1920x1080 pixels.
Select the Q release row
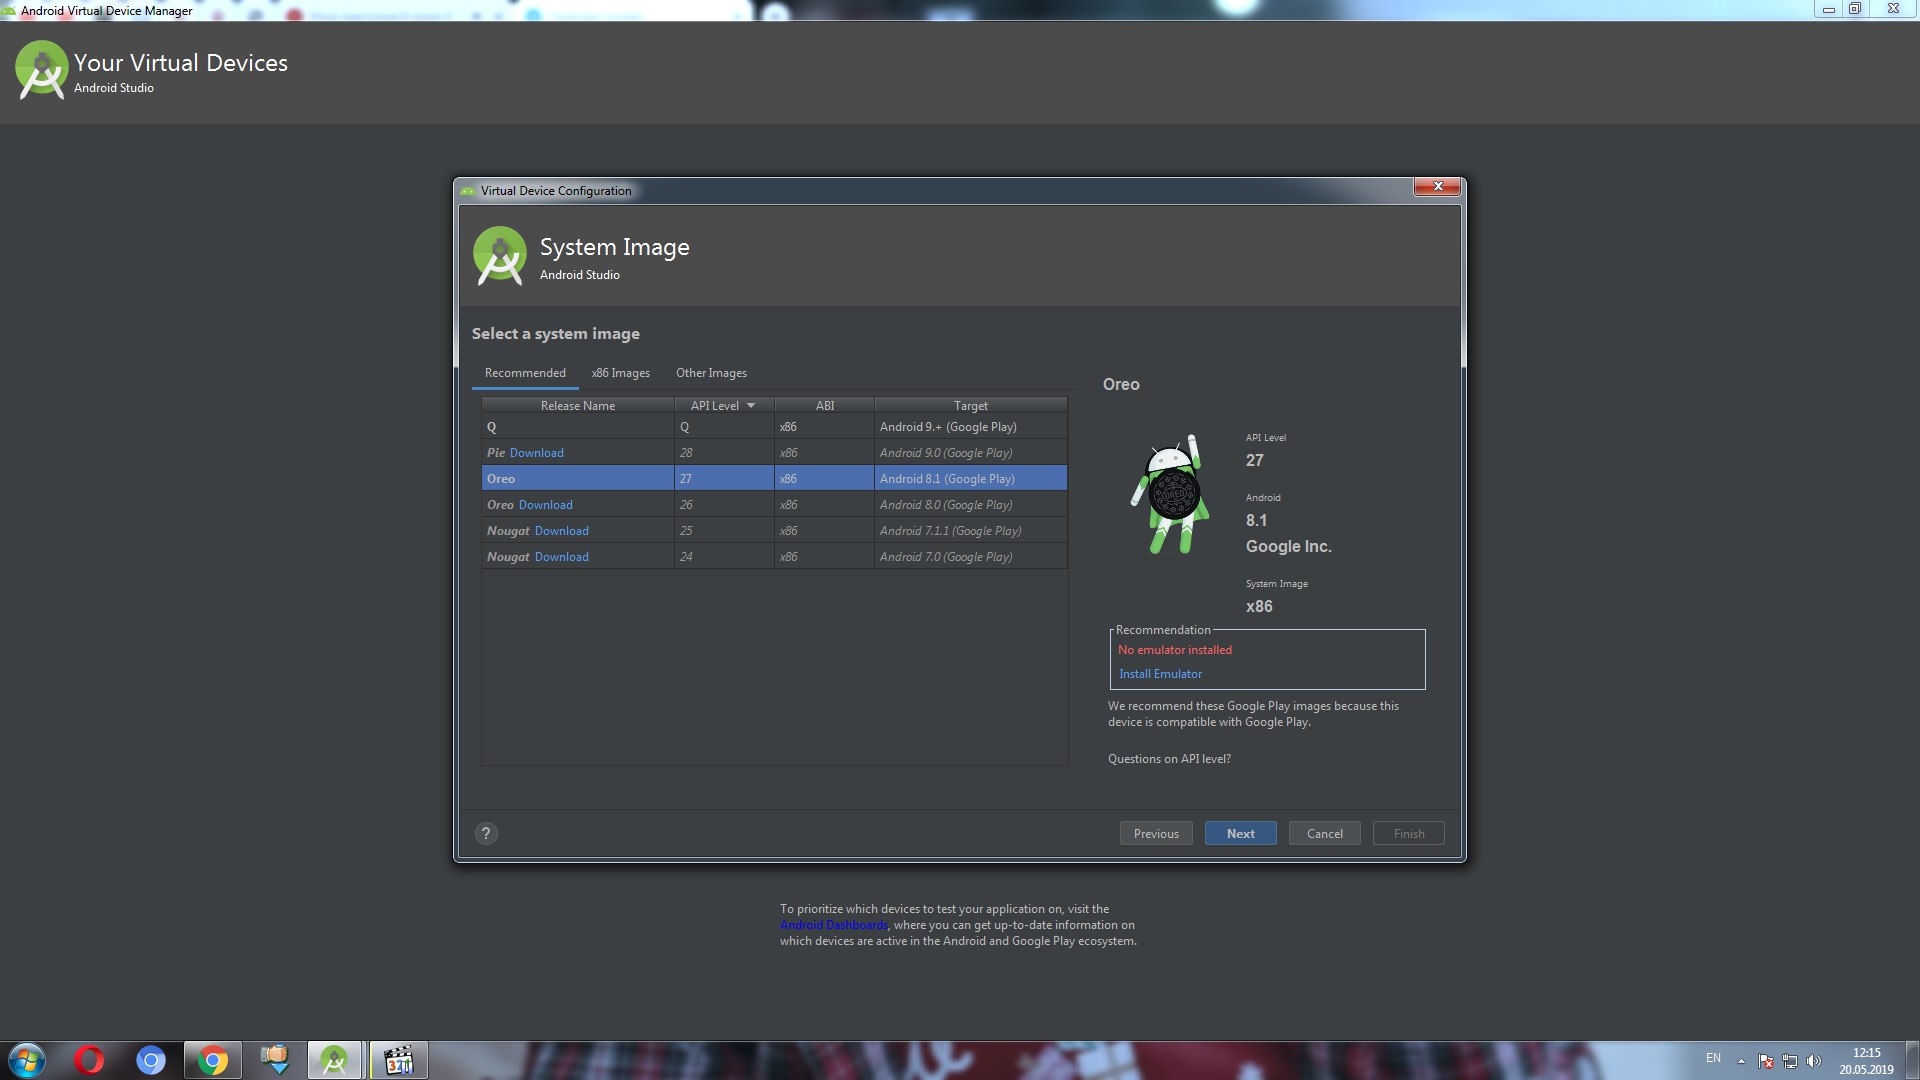[774, 427]
